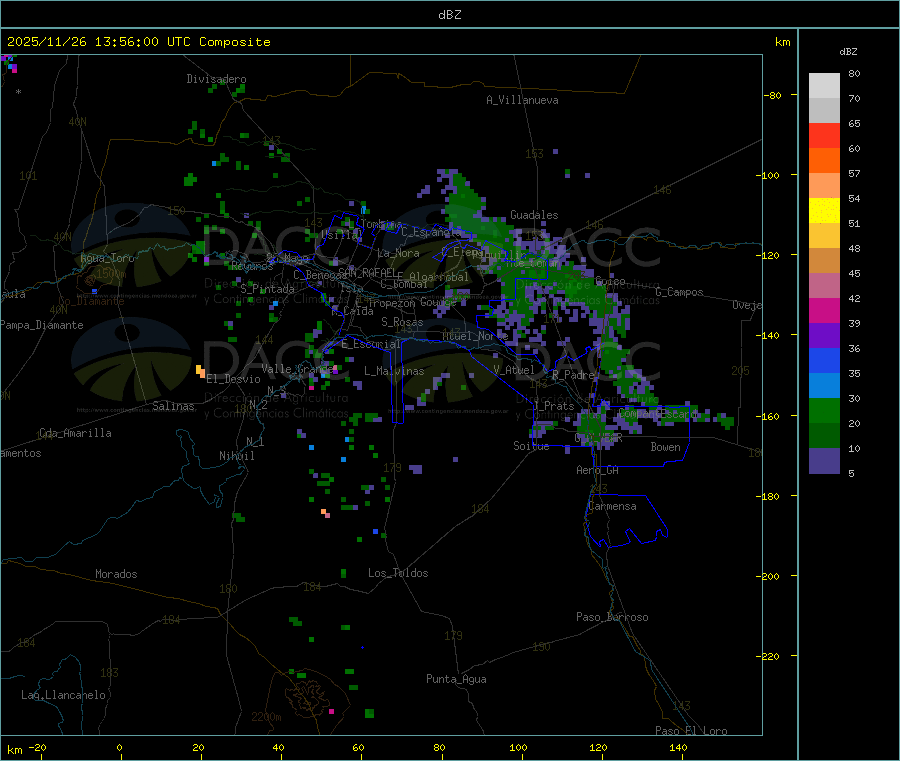Click the Nihuil map label
900x761 pixels.
(236, 456)
